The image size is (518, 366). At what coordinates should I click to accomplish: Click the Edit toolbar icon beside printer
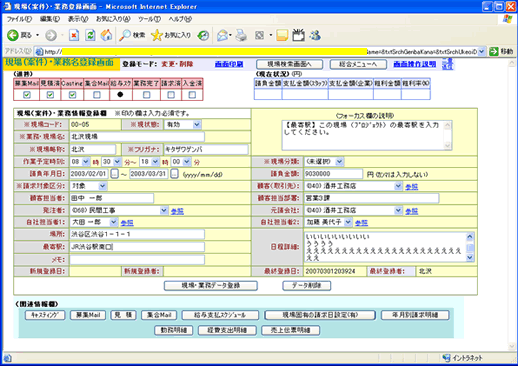(260, 35)
